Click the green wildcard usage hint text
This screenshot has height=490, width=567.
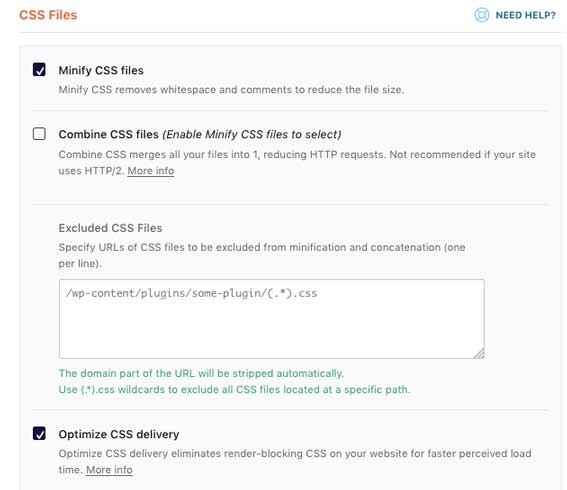[234, 390]
